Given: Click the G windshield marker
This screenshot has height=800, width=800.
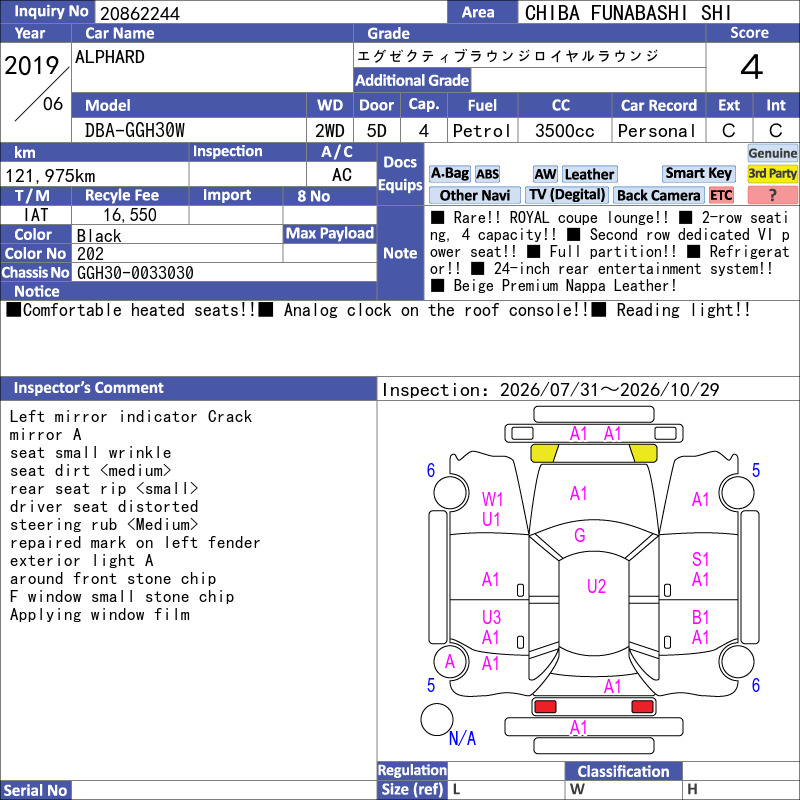Looking at the screenshot, I should tap(580, 535).
